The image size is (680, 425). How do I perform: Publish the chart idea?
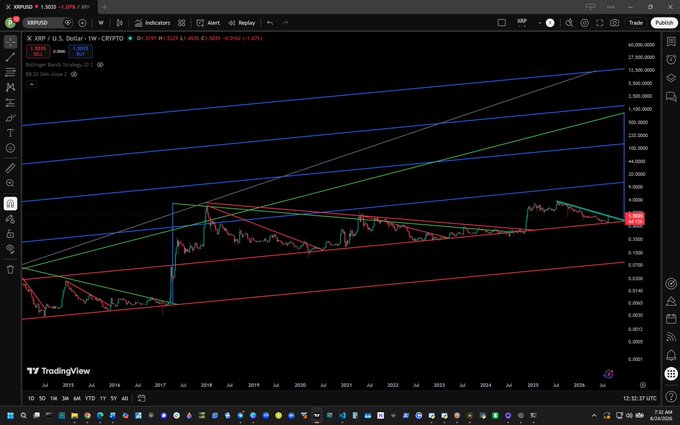(664, 23)
